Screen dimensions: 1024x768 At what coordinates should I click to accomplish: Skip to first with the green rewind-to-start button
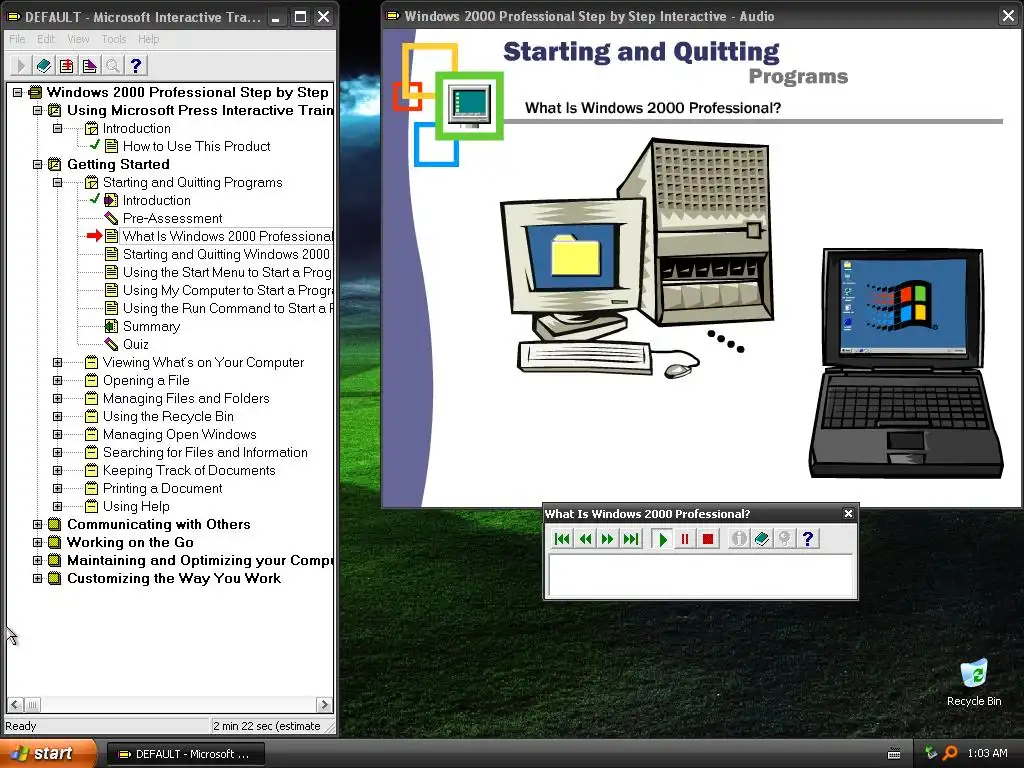pos(562,539)
